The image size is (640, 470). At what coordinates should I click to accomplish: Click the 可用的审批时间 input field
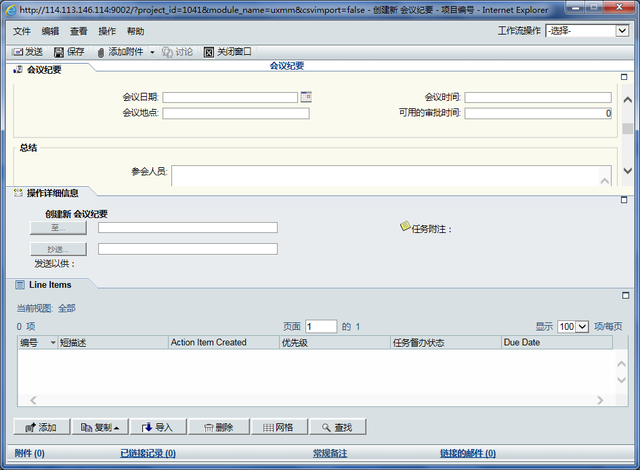click(x=538, y=113)
